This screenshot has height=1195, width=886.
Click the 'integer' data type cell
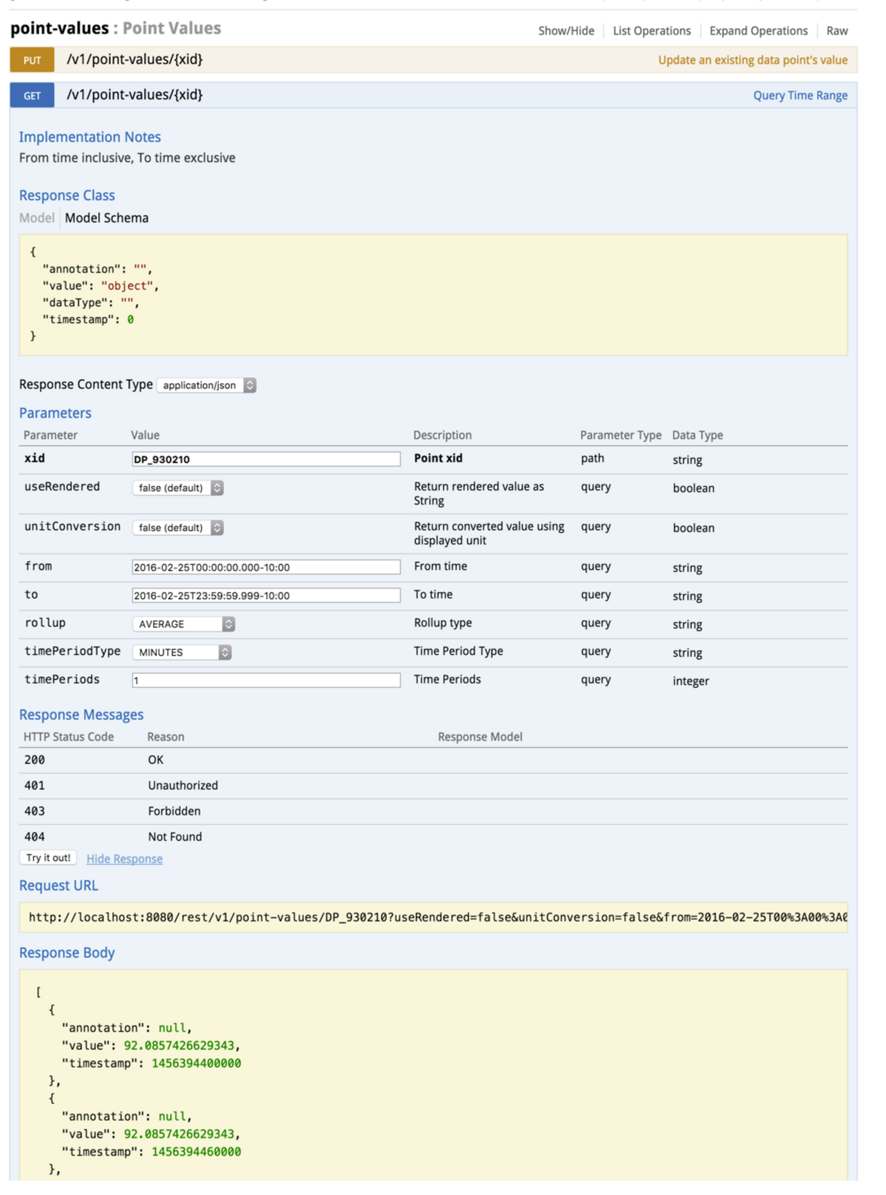click(x=691, y=681)
